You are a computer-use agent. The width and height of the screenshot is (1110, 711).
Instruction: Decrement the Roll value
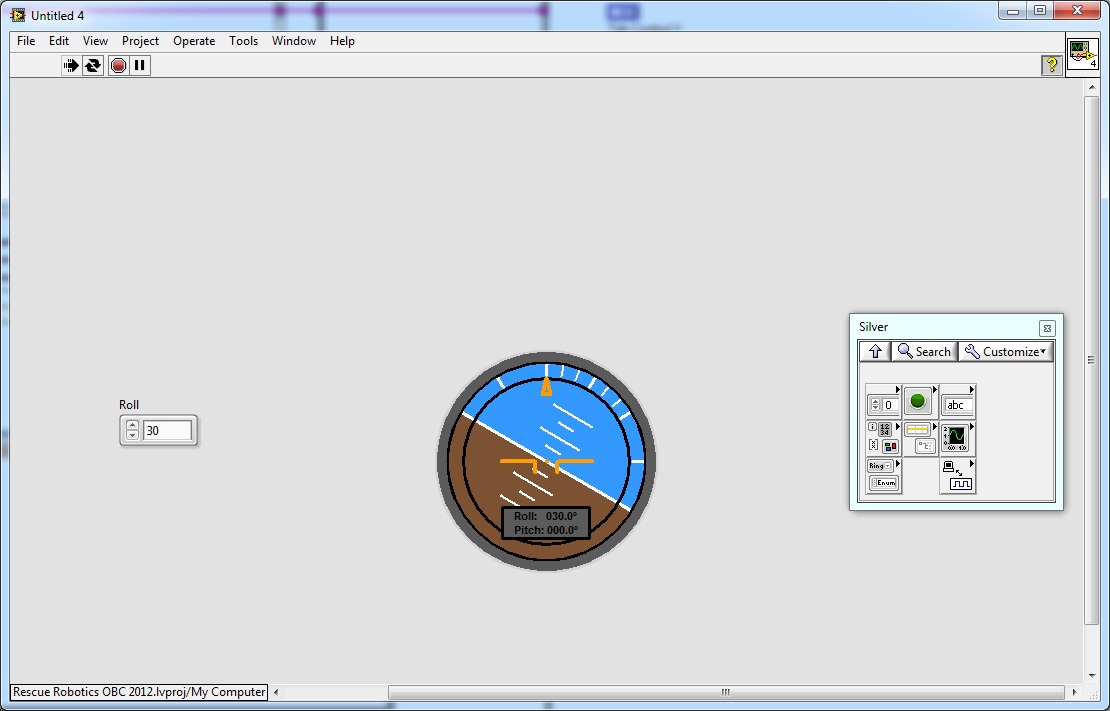coord(132,435)
